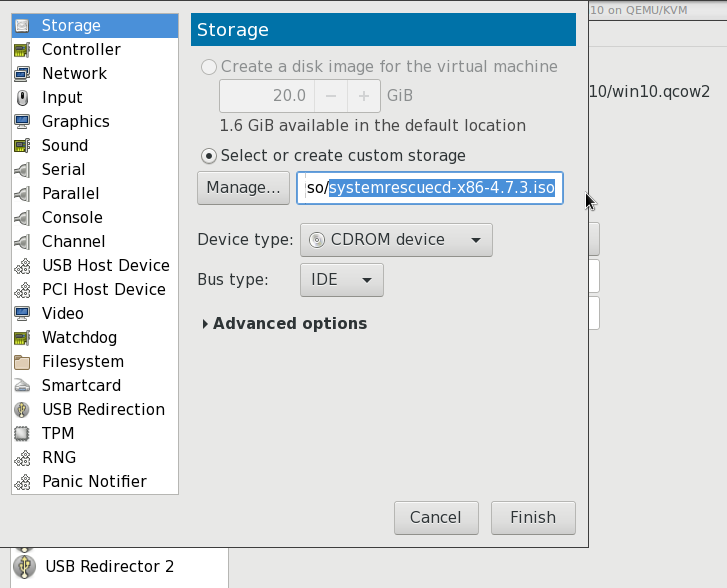
Task: Open the Bus type IDE dropdown
Action: tap(341, 280)
